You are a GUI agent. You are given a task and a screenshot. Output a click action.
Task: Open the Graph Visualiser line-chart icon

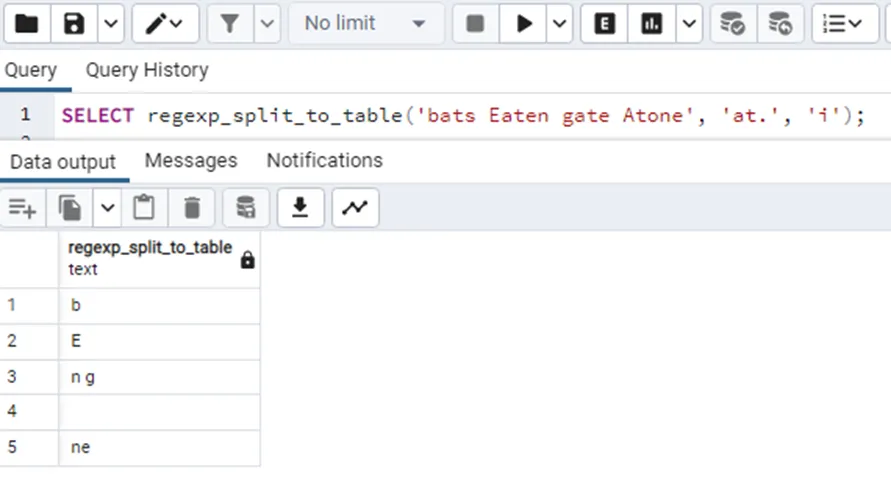(x=354, y=207)
